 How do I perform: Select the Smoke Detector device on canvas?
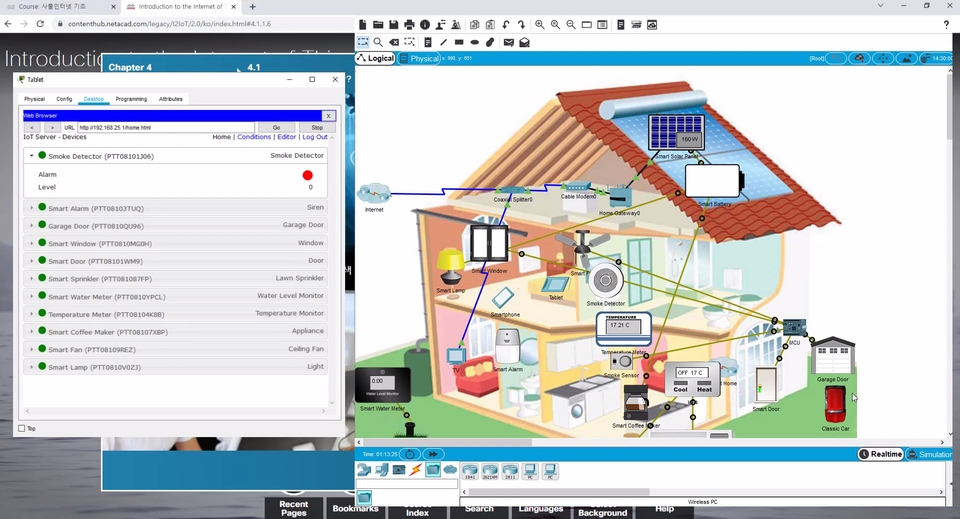[x=605, y=281]
